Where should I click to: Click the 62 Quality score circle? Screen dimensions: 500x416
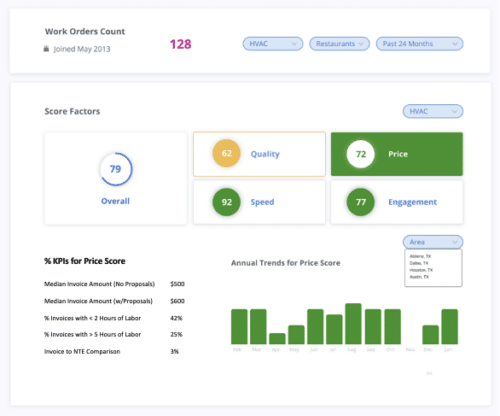coord(226,153)
